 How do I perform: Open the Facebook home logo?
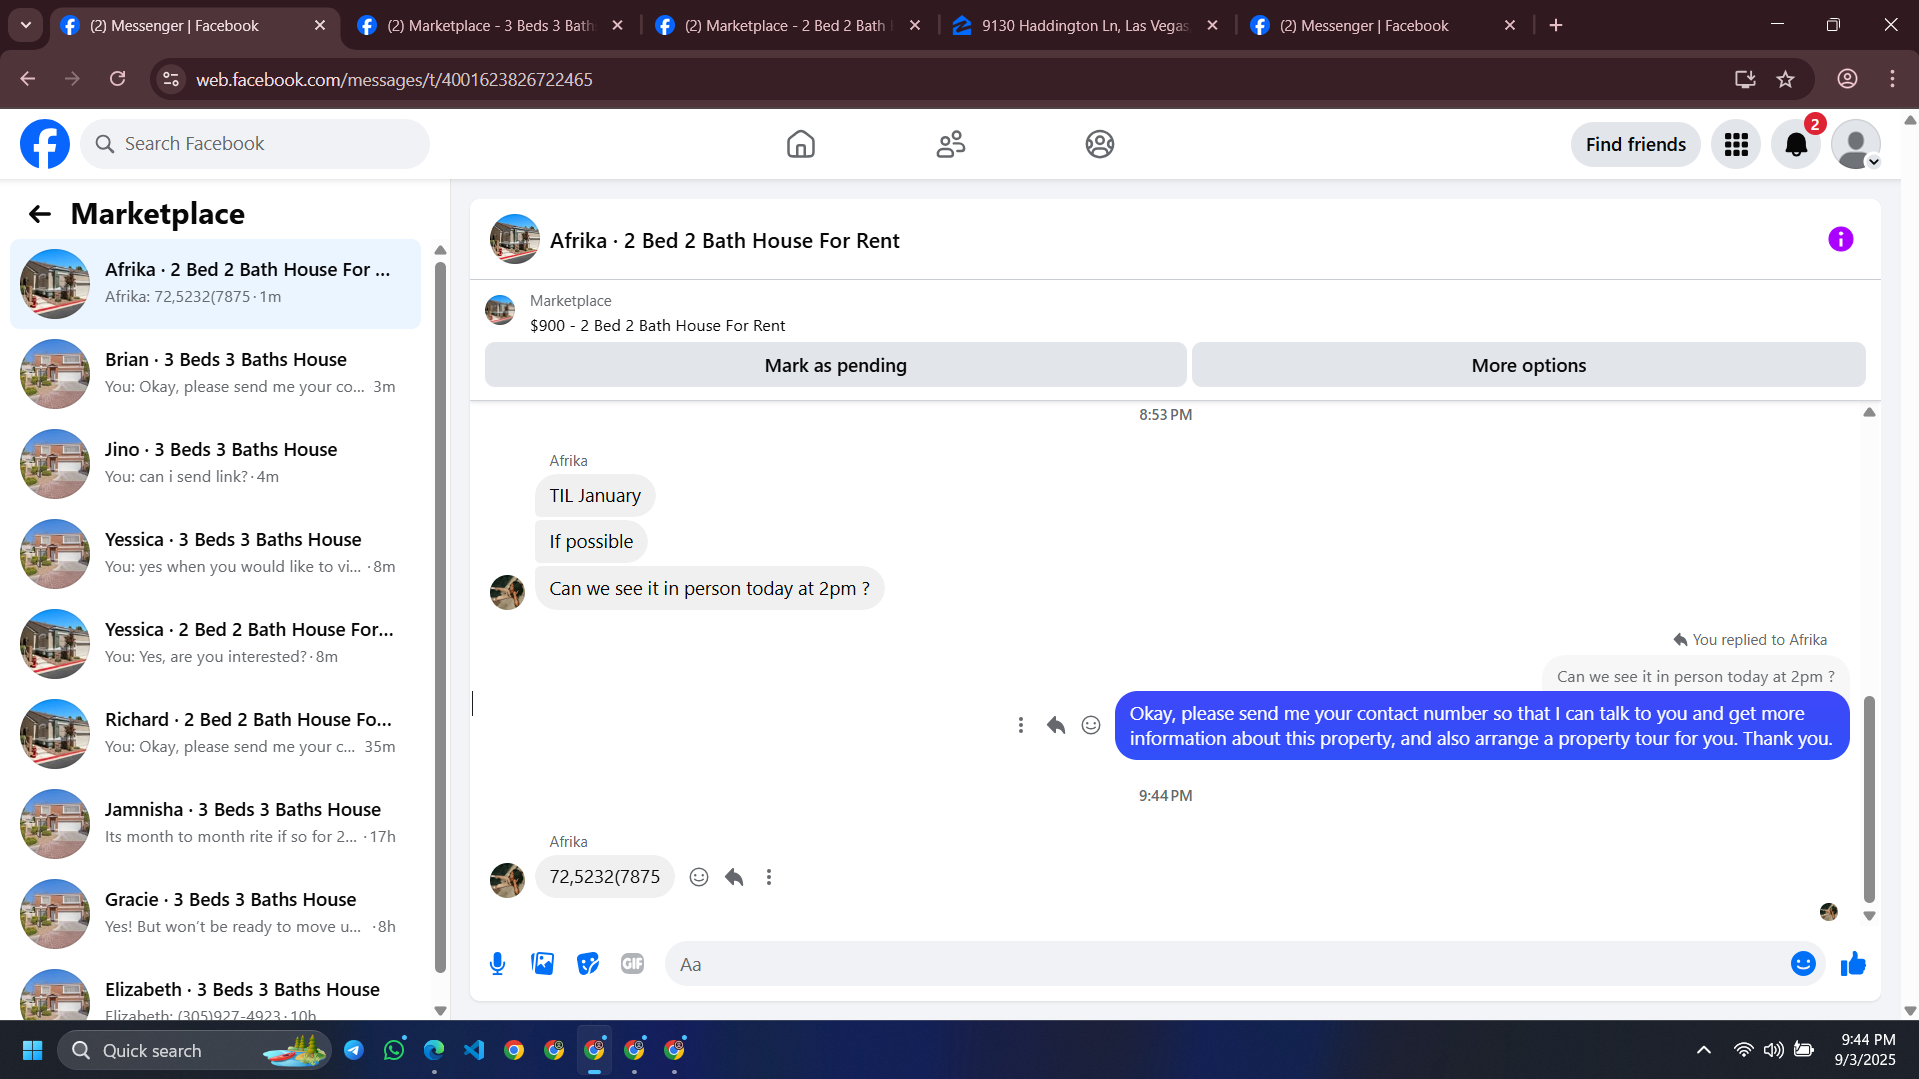point(45,144)
